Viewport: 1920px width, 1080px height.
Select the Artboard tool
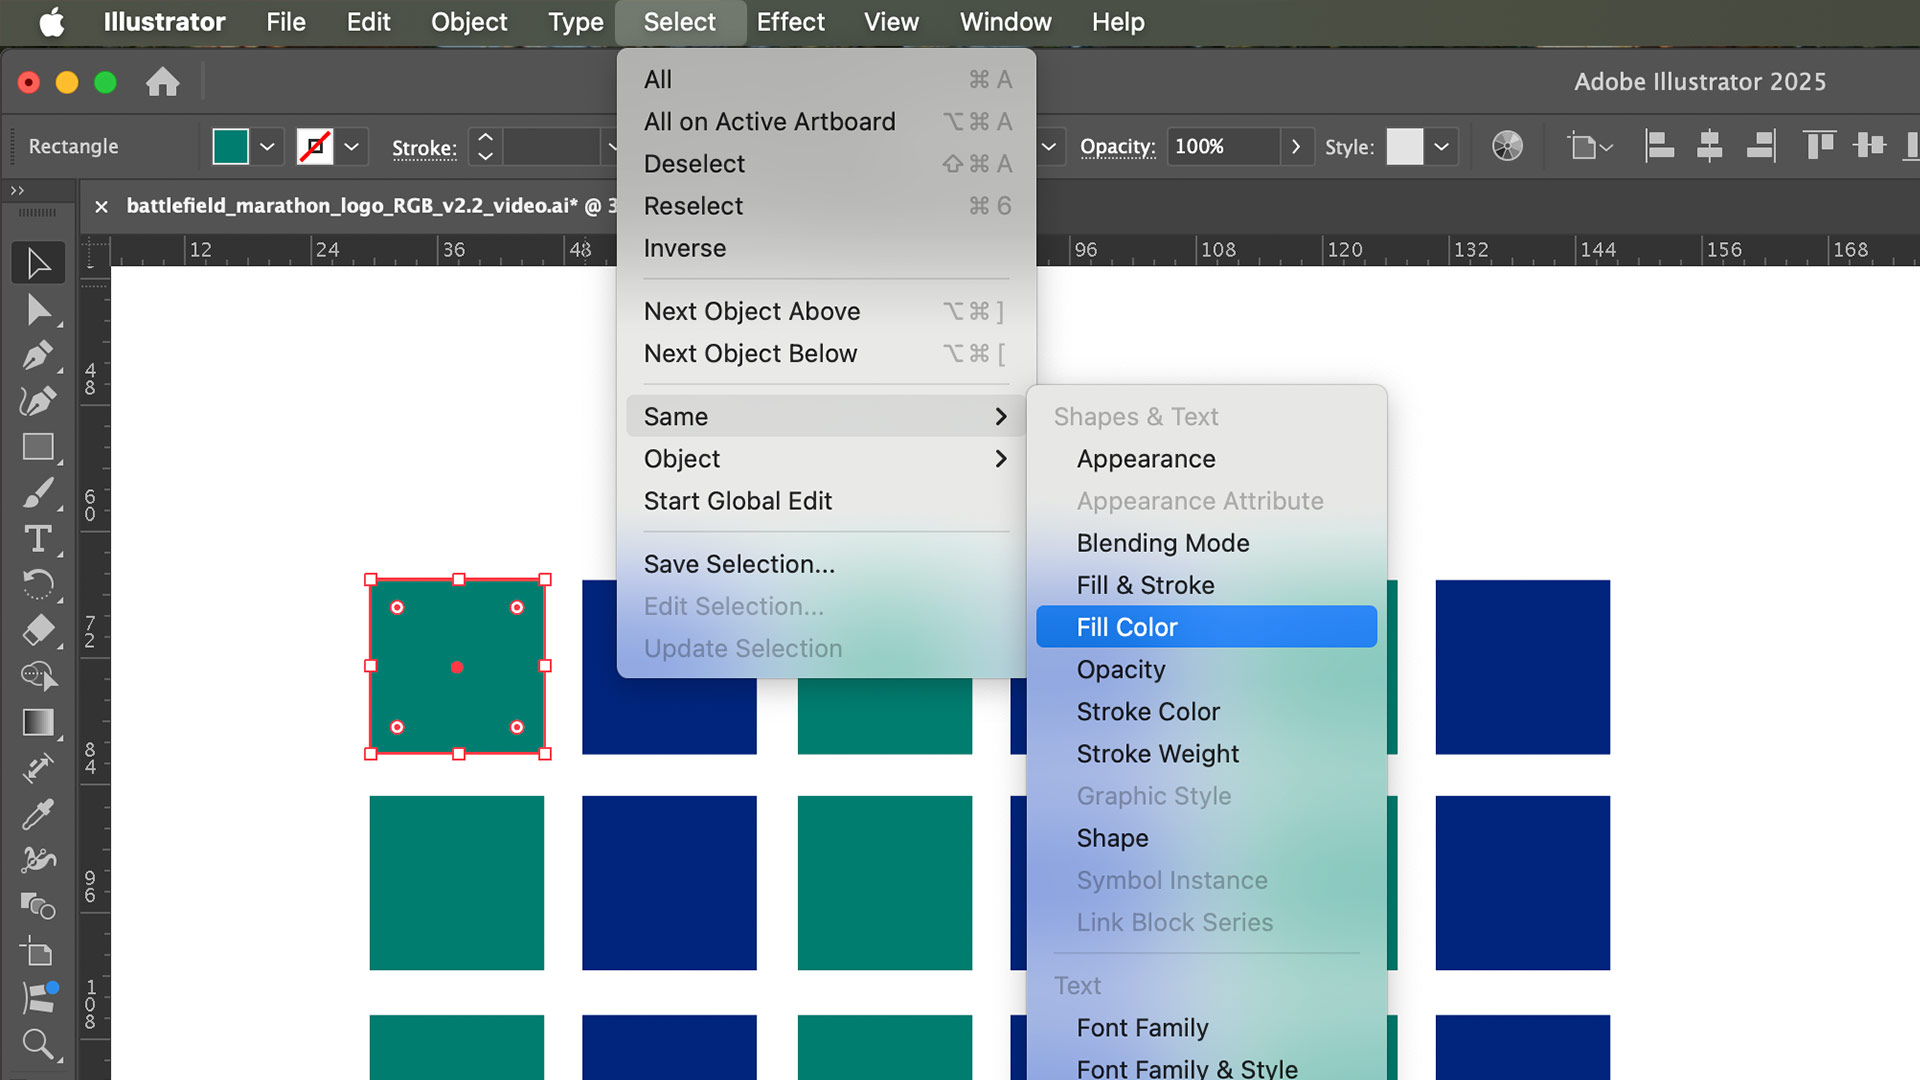(x=38, y=952)
